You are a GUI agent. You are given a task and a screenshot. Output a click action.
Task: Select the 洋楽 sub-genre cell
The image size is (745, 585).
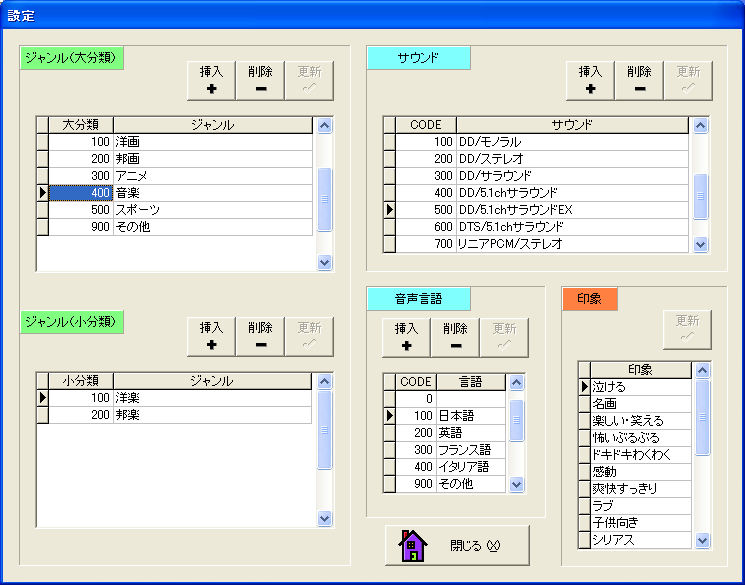(212, 398)
